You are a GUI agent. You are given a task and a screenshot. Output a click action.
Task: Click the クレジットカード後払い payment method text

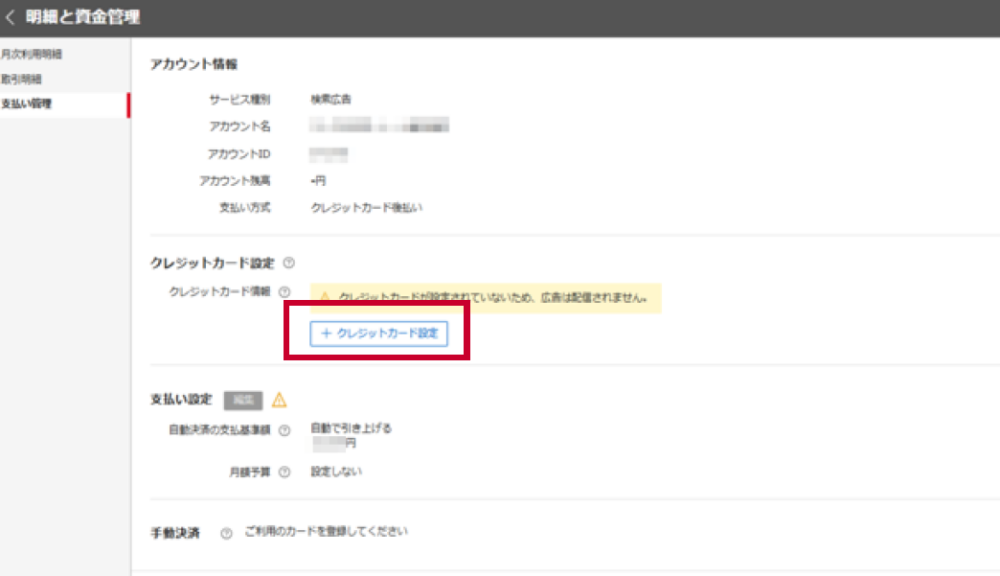367,208
